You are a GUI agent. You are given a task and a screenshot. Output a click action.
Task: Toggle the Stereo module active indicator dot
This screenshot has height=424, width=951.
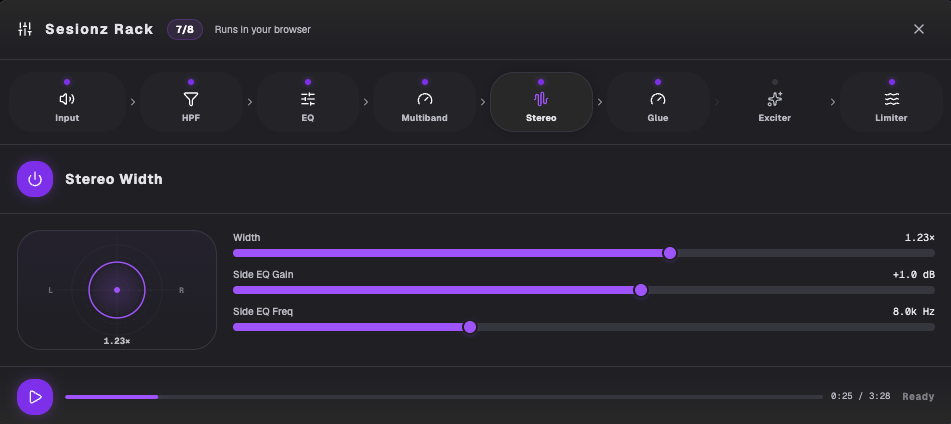(x=541, y=82)
